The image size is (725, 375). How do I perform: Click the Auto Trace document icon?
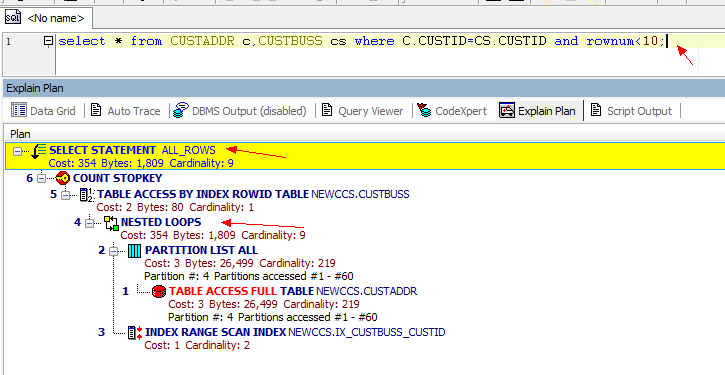tap(96, 110)
